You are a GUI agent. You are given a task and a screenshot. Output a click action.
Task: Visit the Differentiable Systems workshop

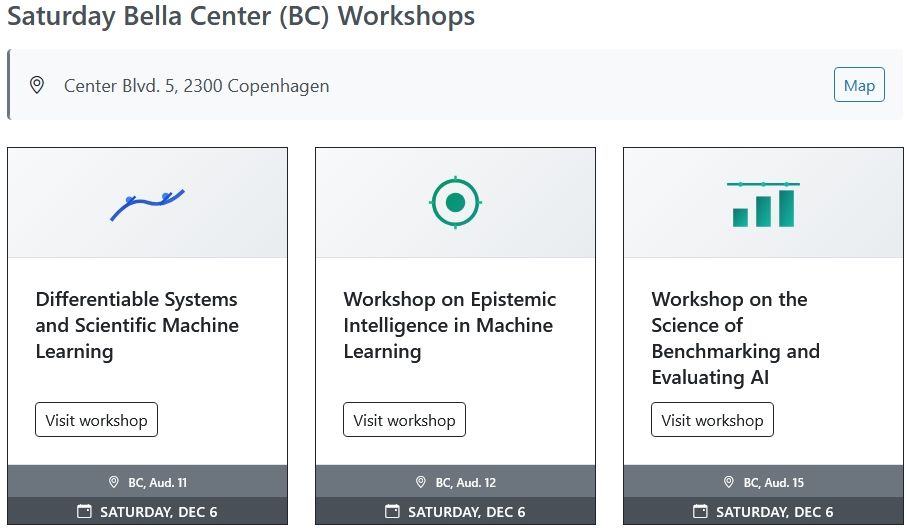pos(96,420)
